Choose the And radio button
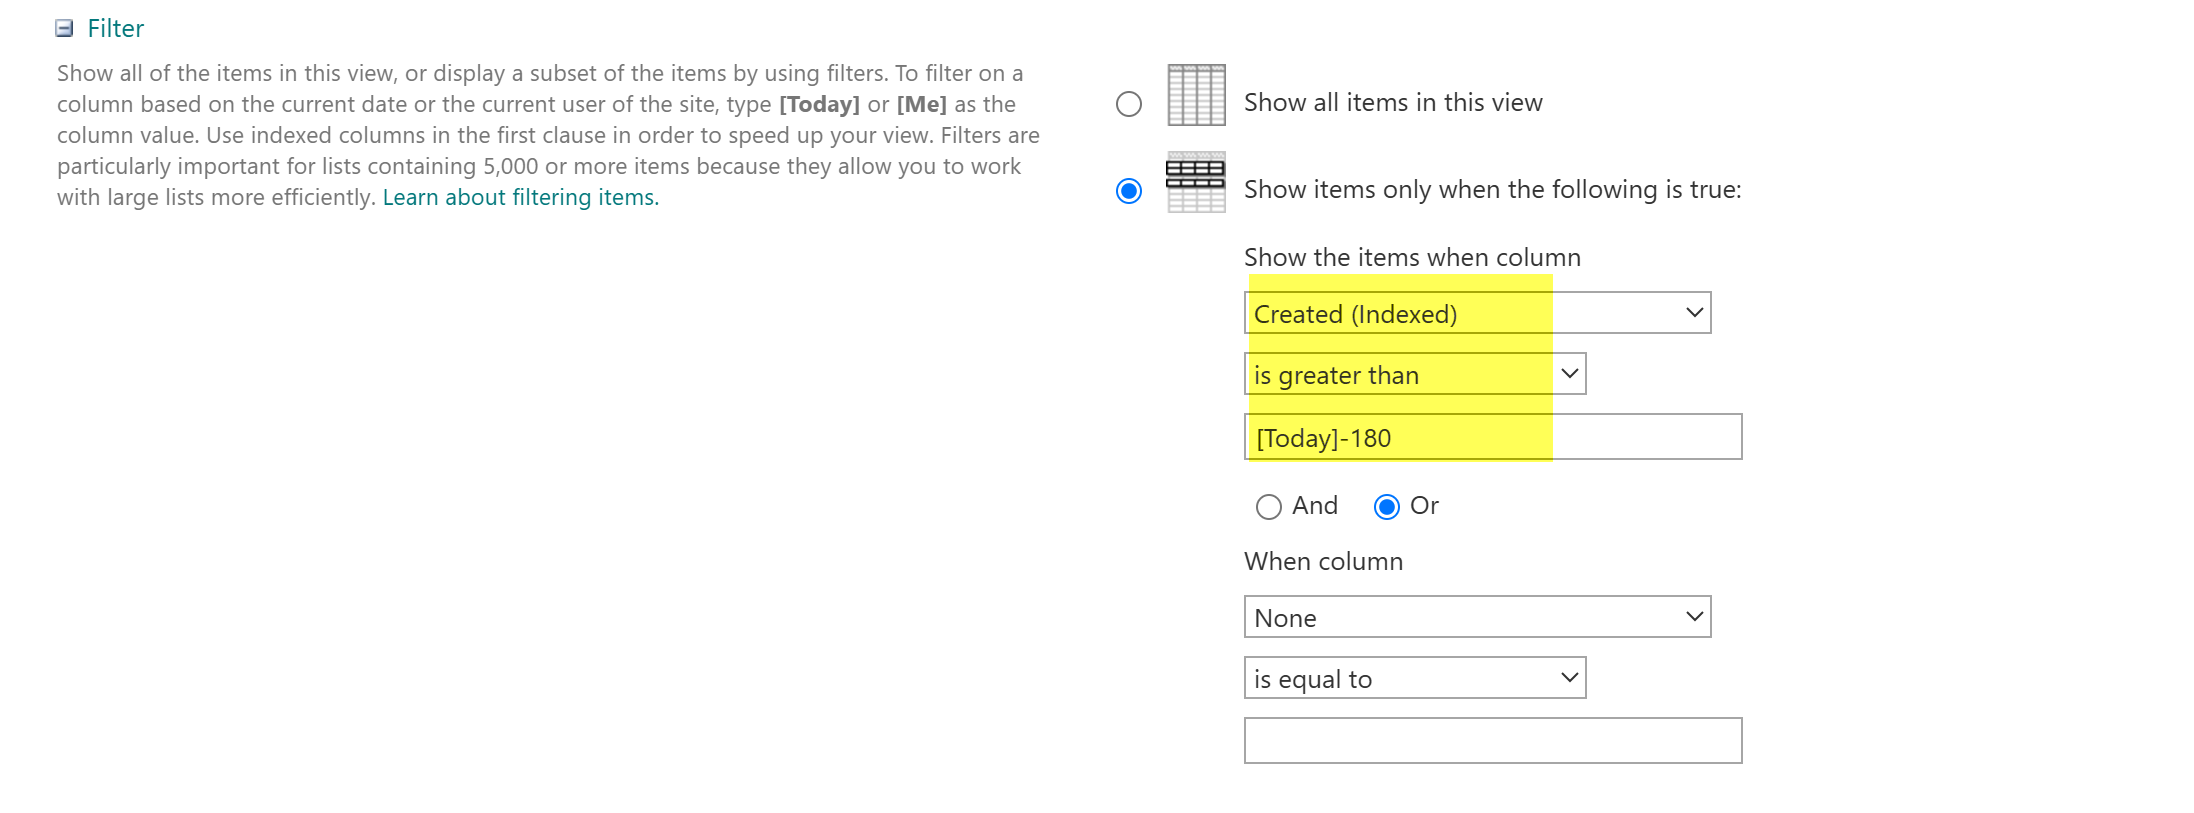 (1268, 507)
